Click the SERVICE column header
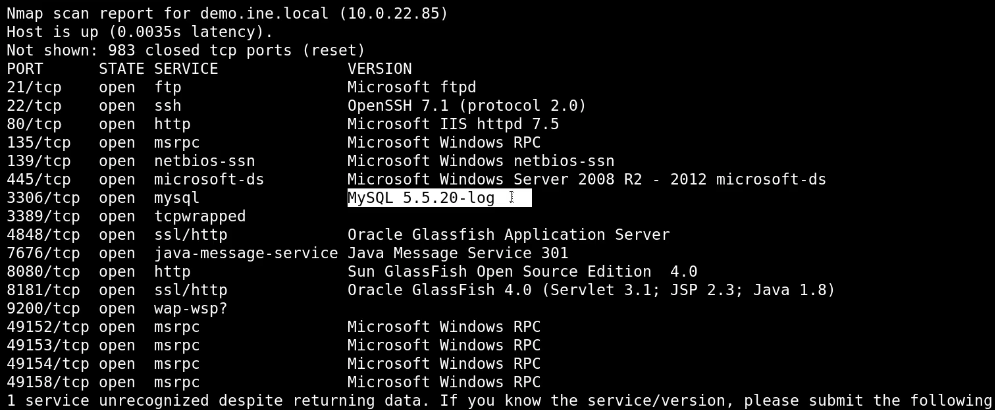This screenshot has height=410, width=995. [x=186, y=69]
